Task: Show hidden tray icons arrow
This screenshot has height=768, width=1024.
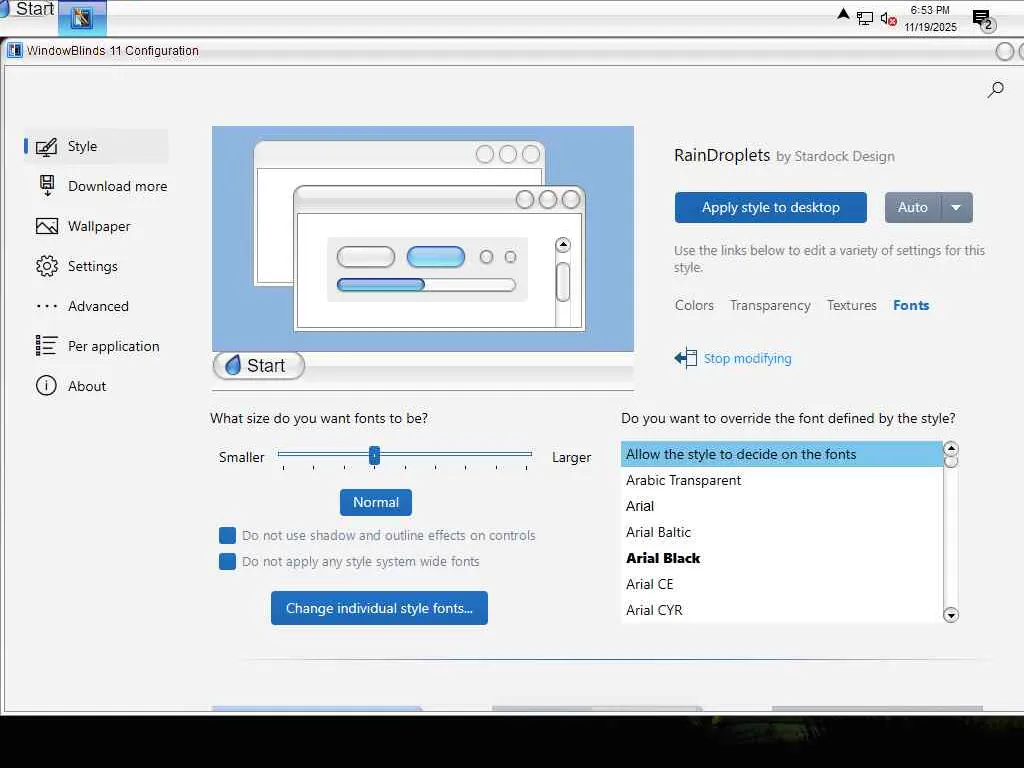Action: coord(843,14)
